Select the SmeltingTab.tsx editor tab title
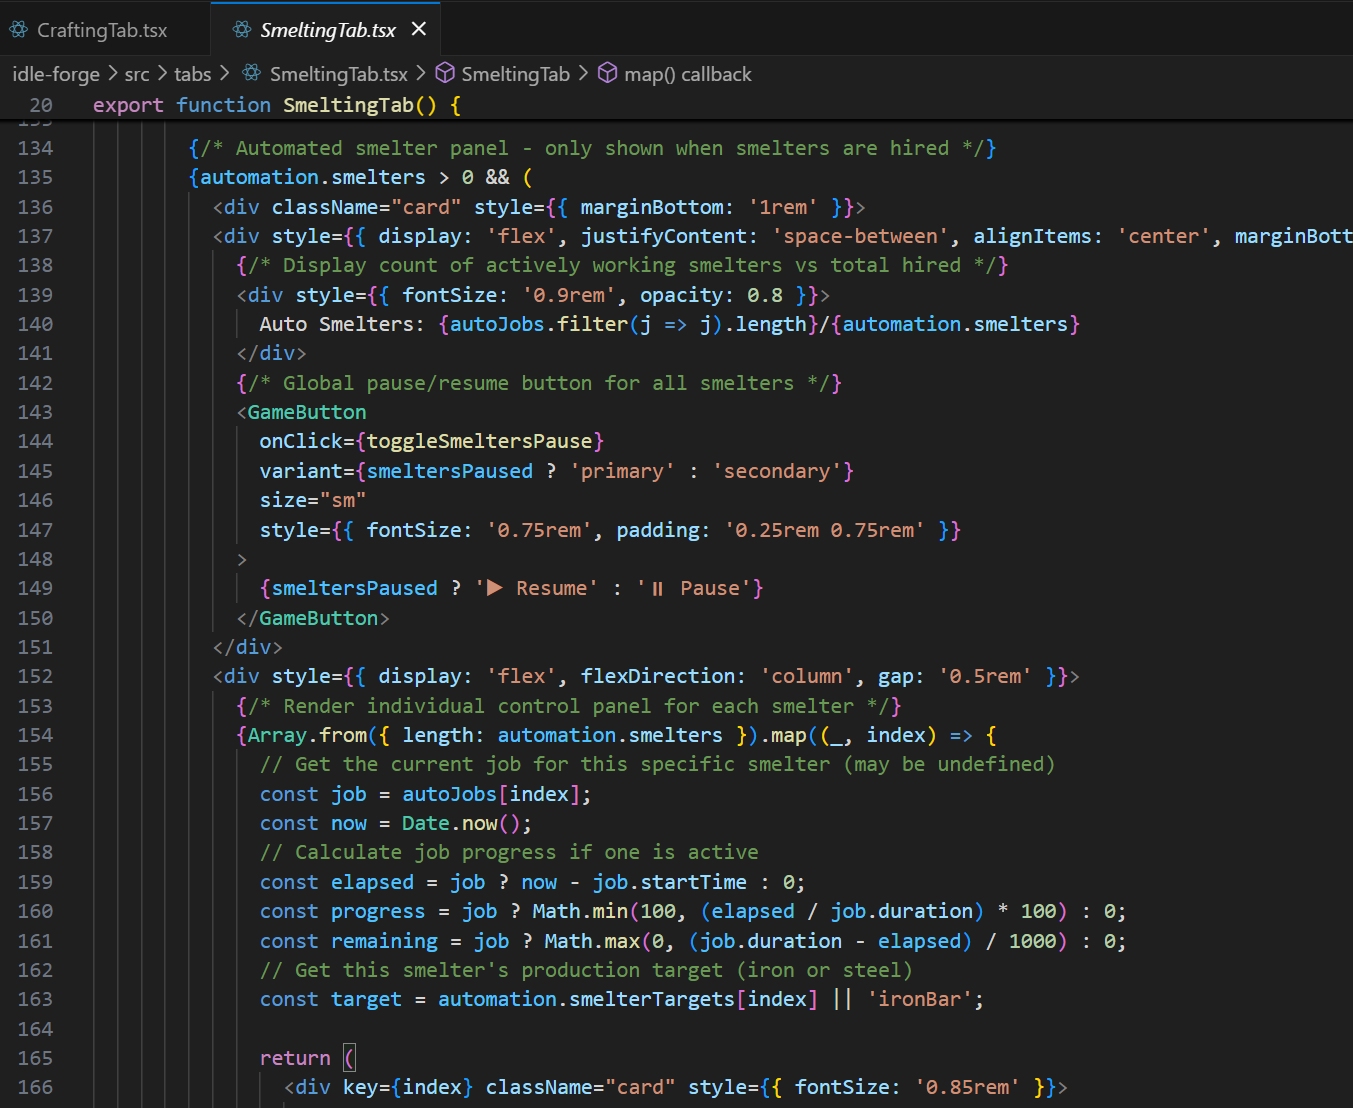This screenshot has height=1108, width=1353. [327, 30]
